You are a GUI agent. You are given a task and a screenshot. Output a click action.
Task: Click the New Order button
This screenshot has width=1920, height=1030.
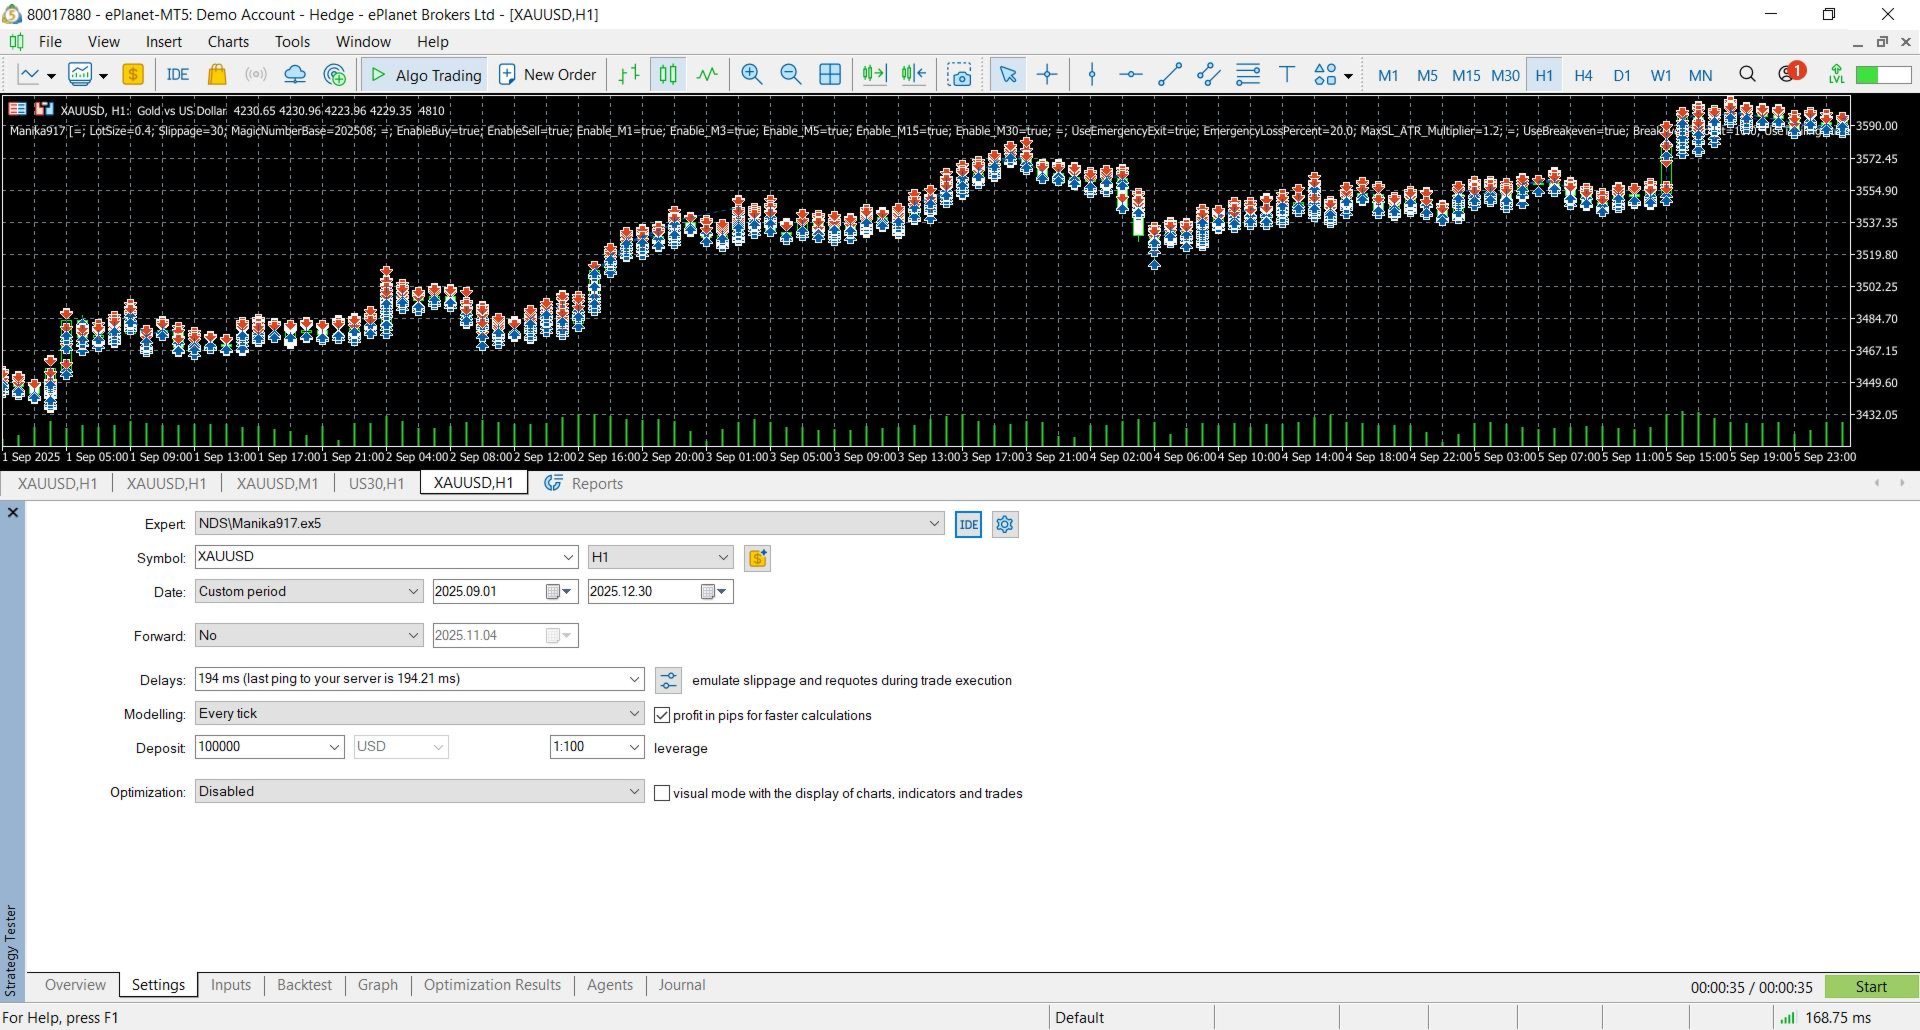[547, 75]
